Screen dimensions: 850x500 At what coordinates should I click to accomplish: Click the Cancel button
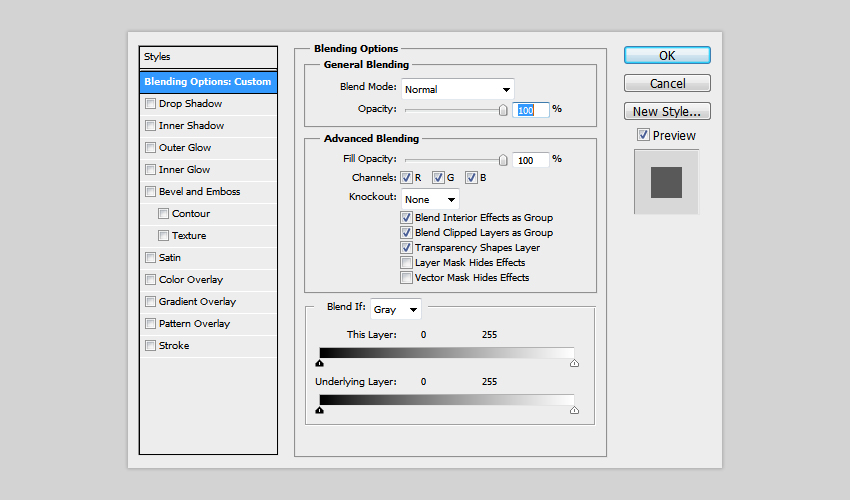click(x=667, y=83)
